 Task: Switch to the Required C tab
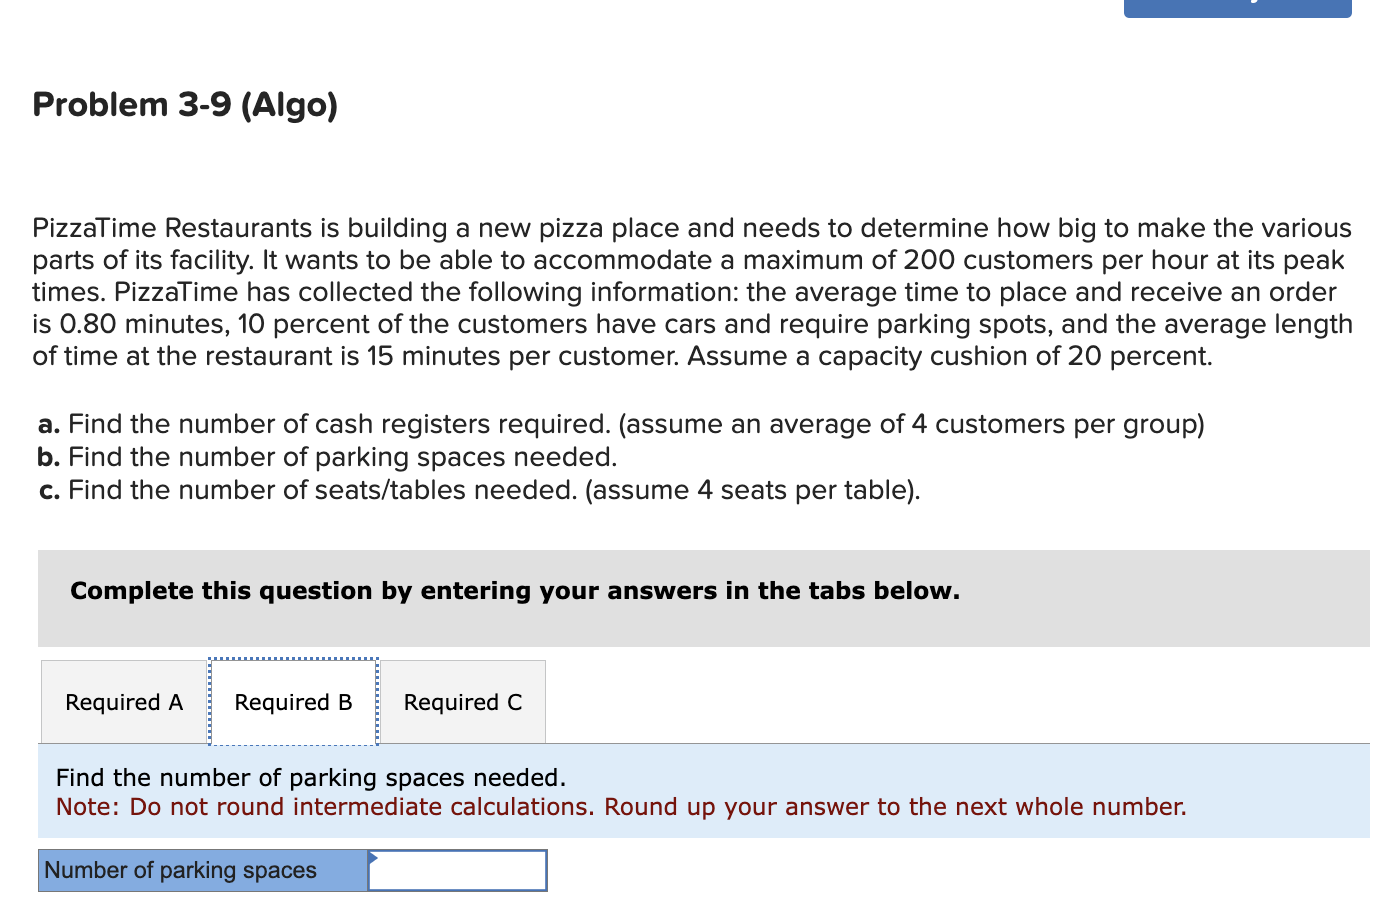pyautogui.click(x=462, y=702)
